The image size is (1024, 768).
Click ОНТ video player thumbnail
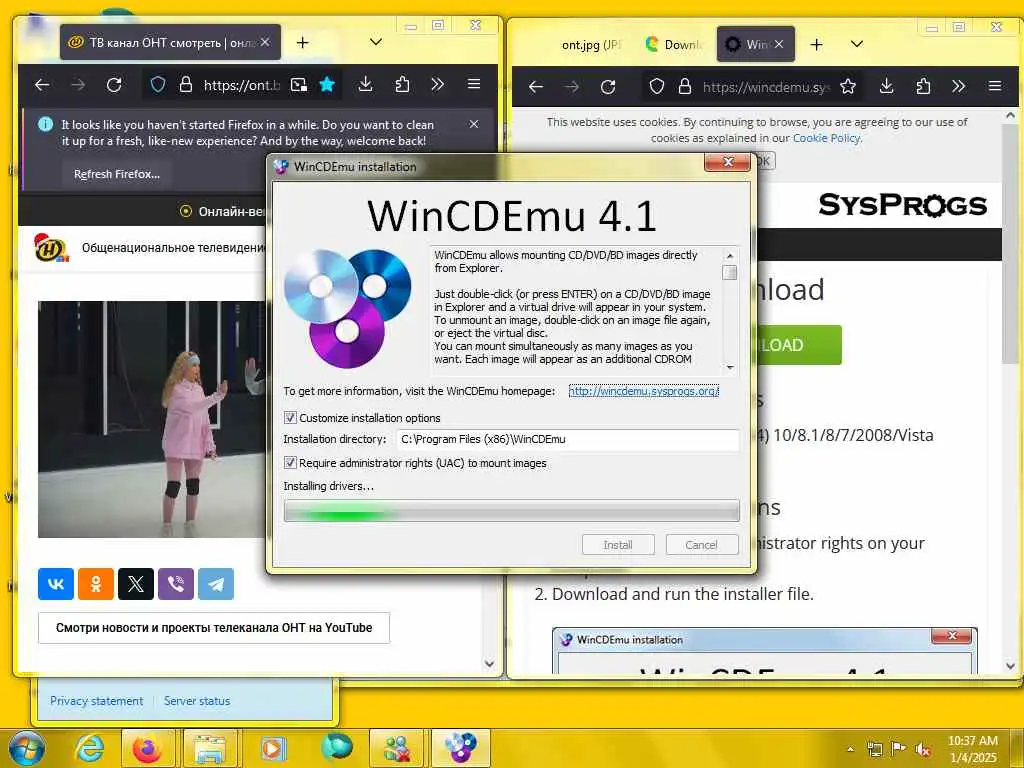[x=152, y=419]
